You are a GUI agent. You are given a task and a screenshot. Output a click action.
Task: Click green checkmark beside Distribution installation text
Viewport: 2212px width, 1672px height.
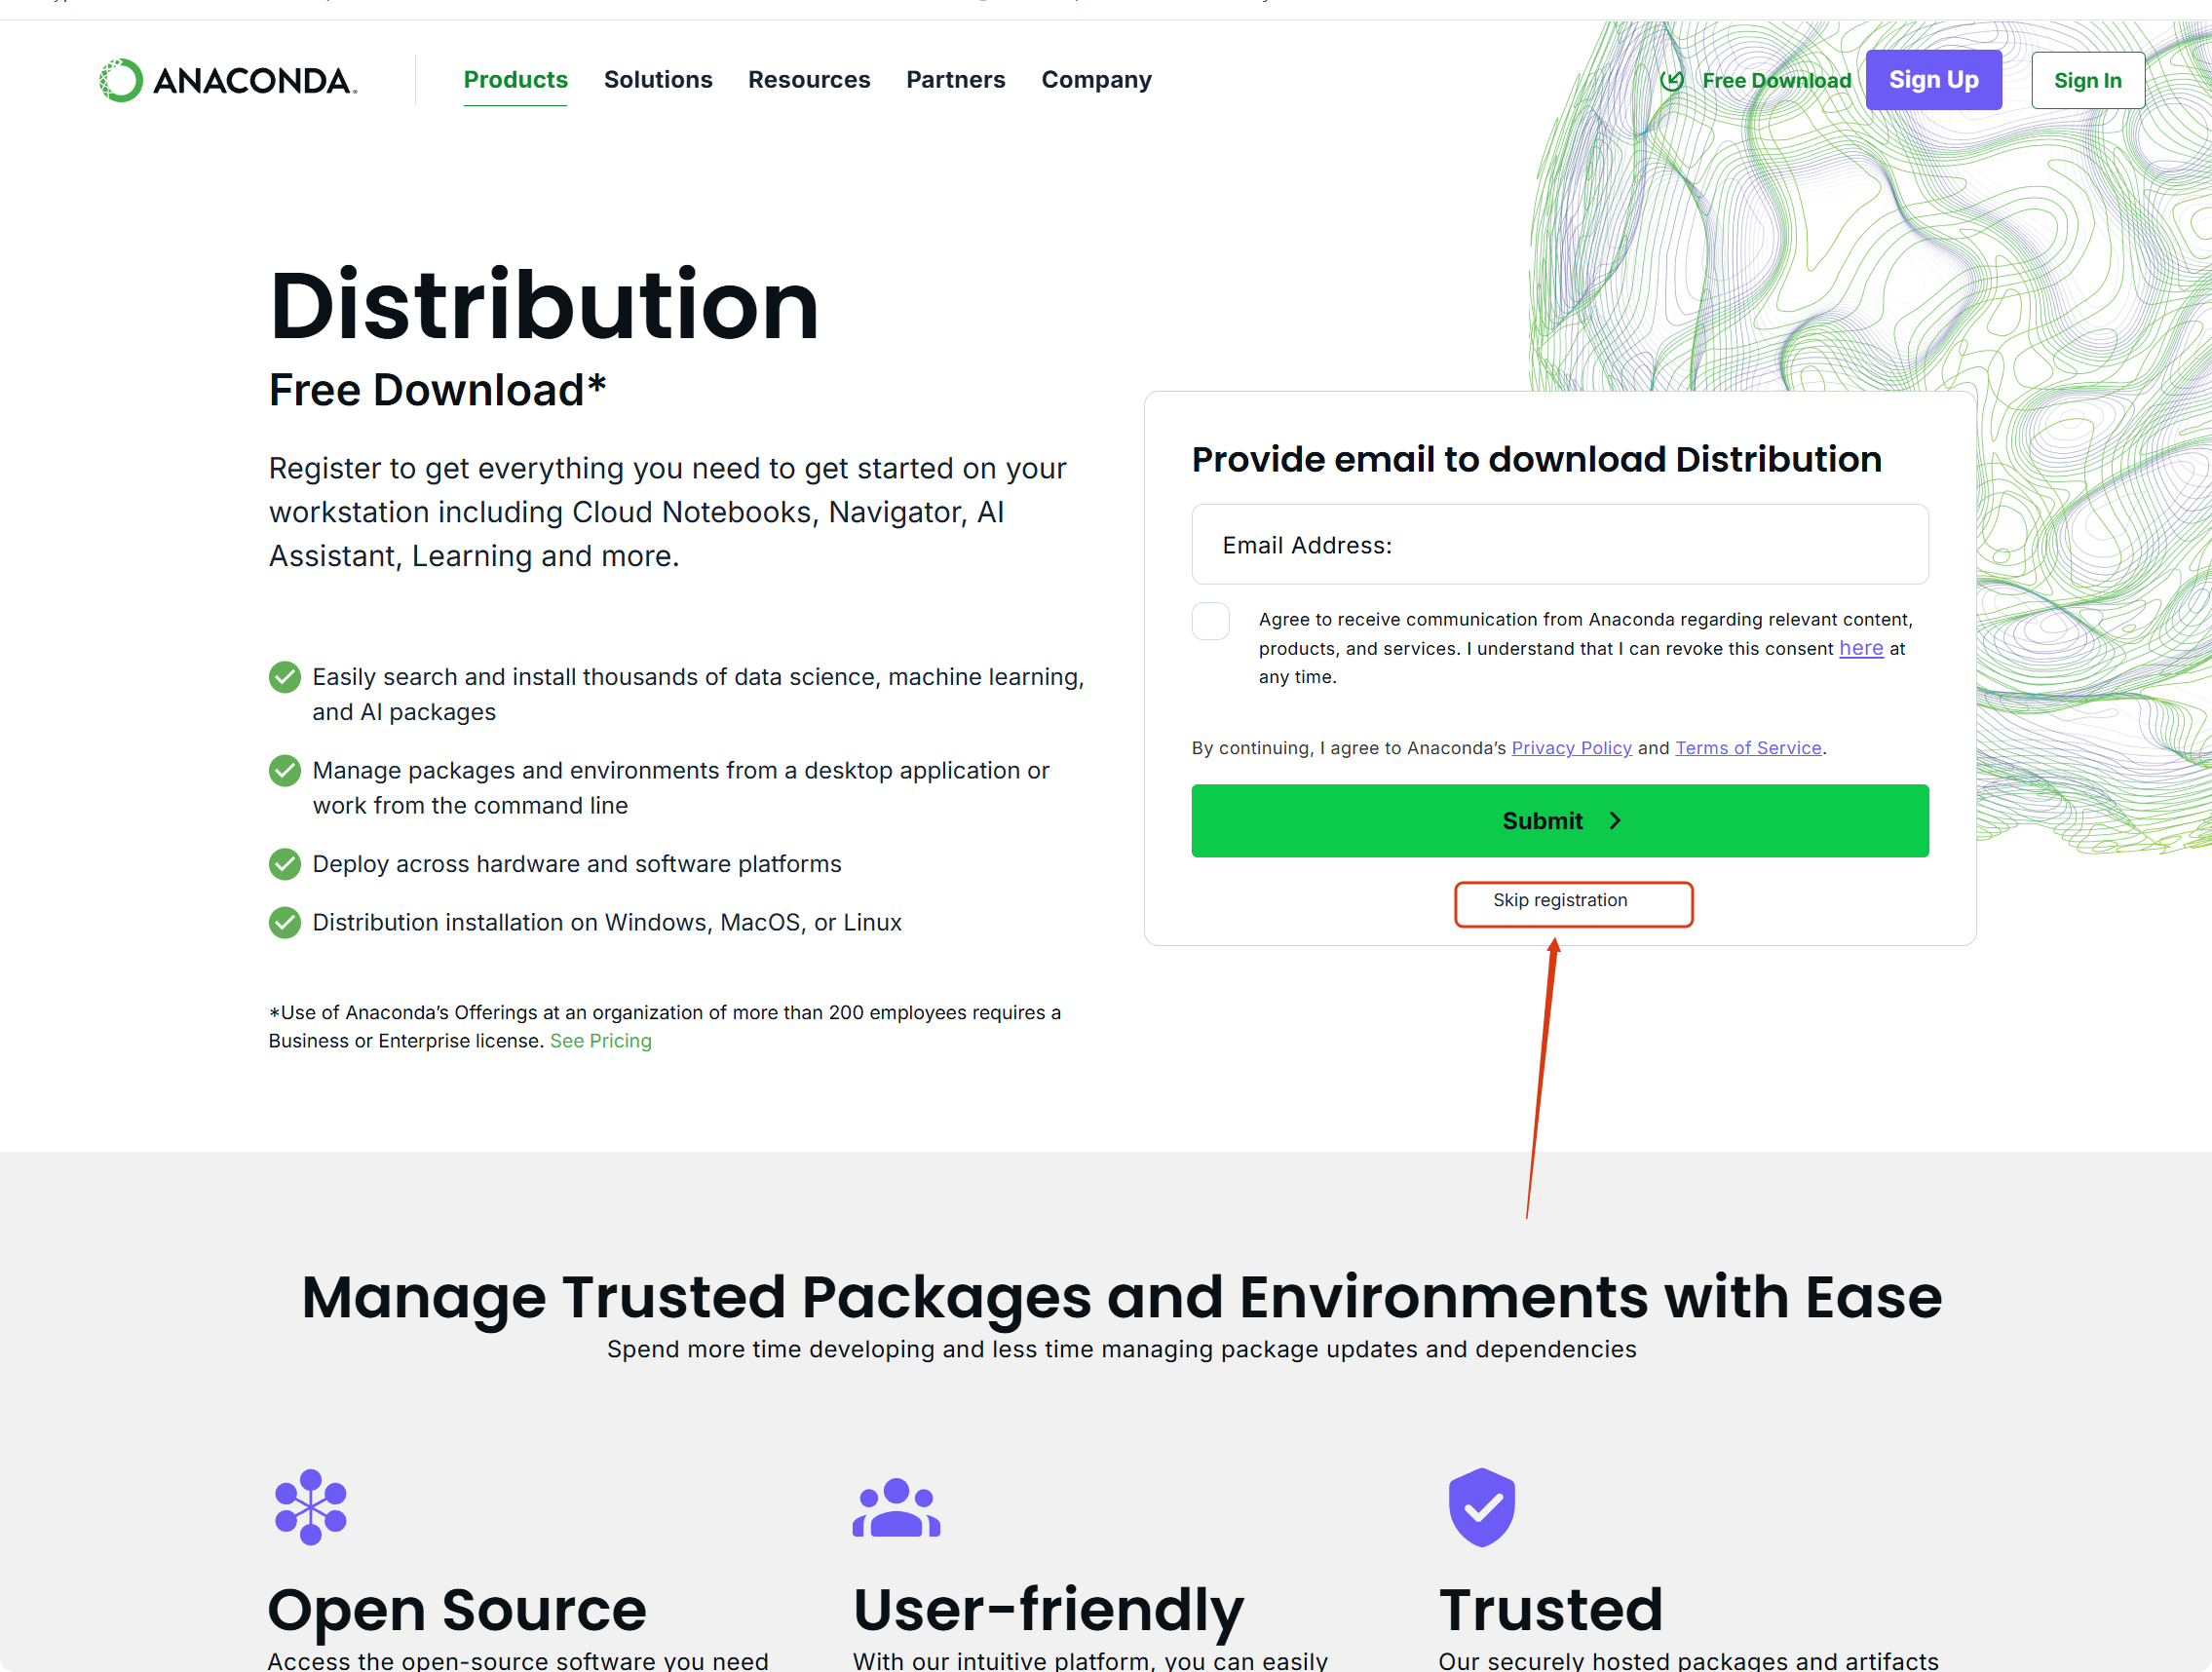285,922
